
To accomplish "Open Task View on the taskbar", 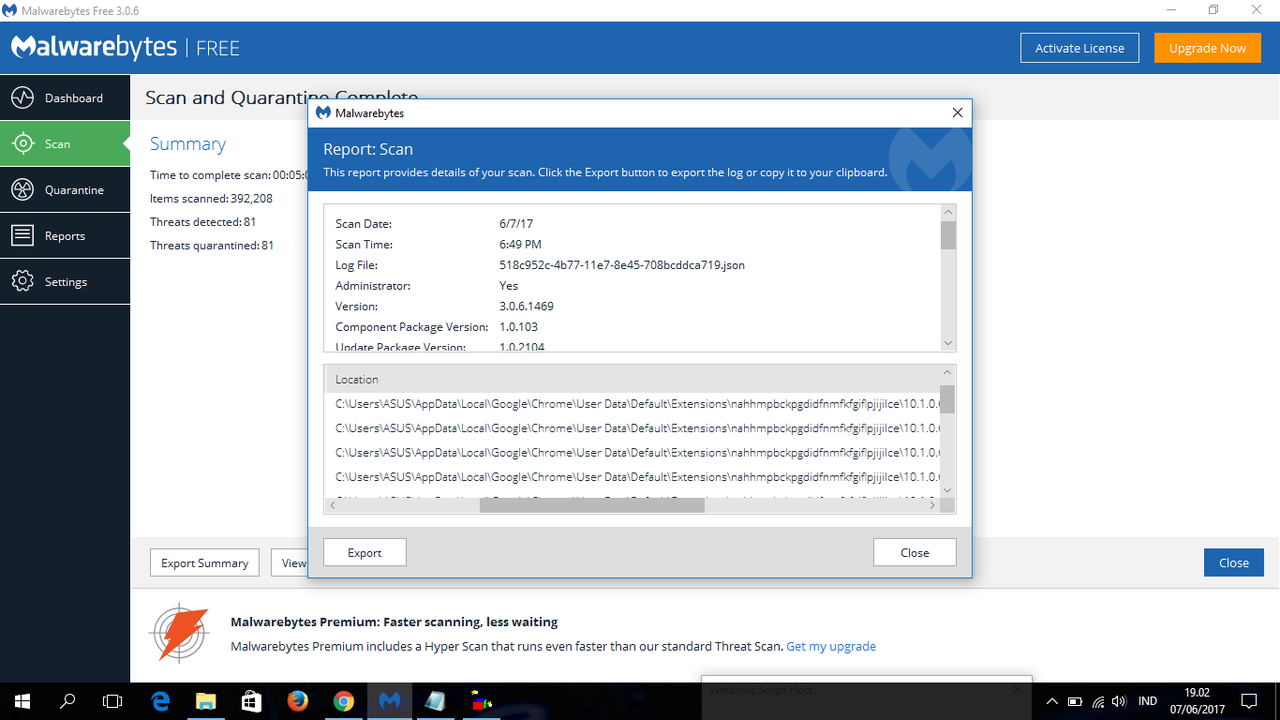I will [x=113, y=701].
